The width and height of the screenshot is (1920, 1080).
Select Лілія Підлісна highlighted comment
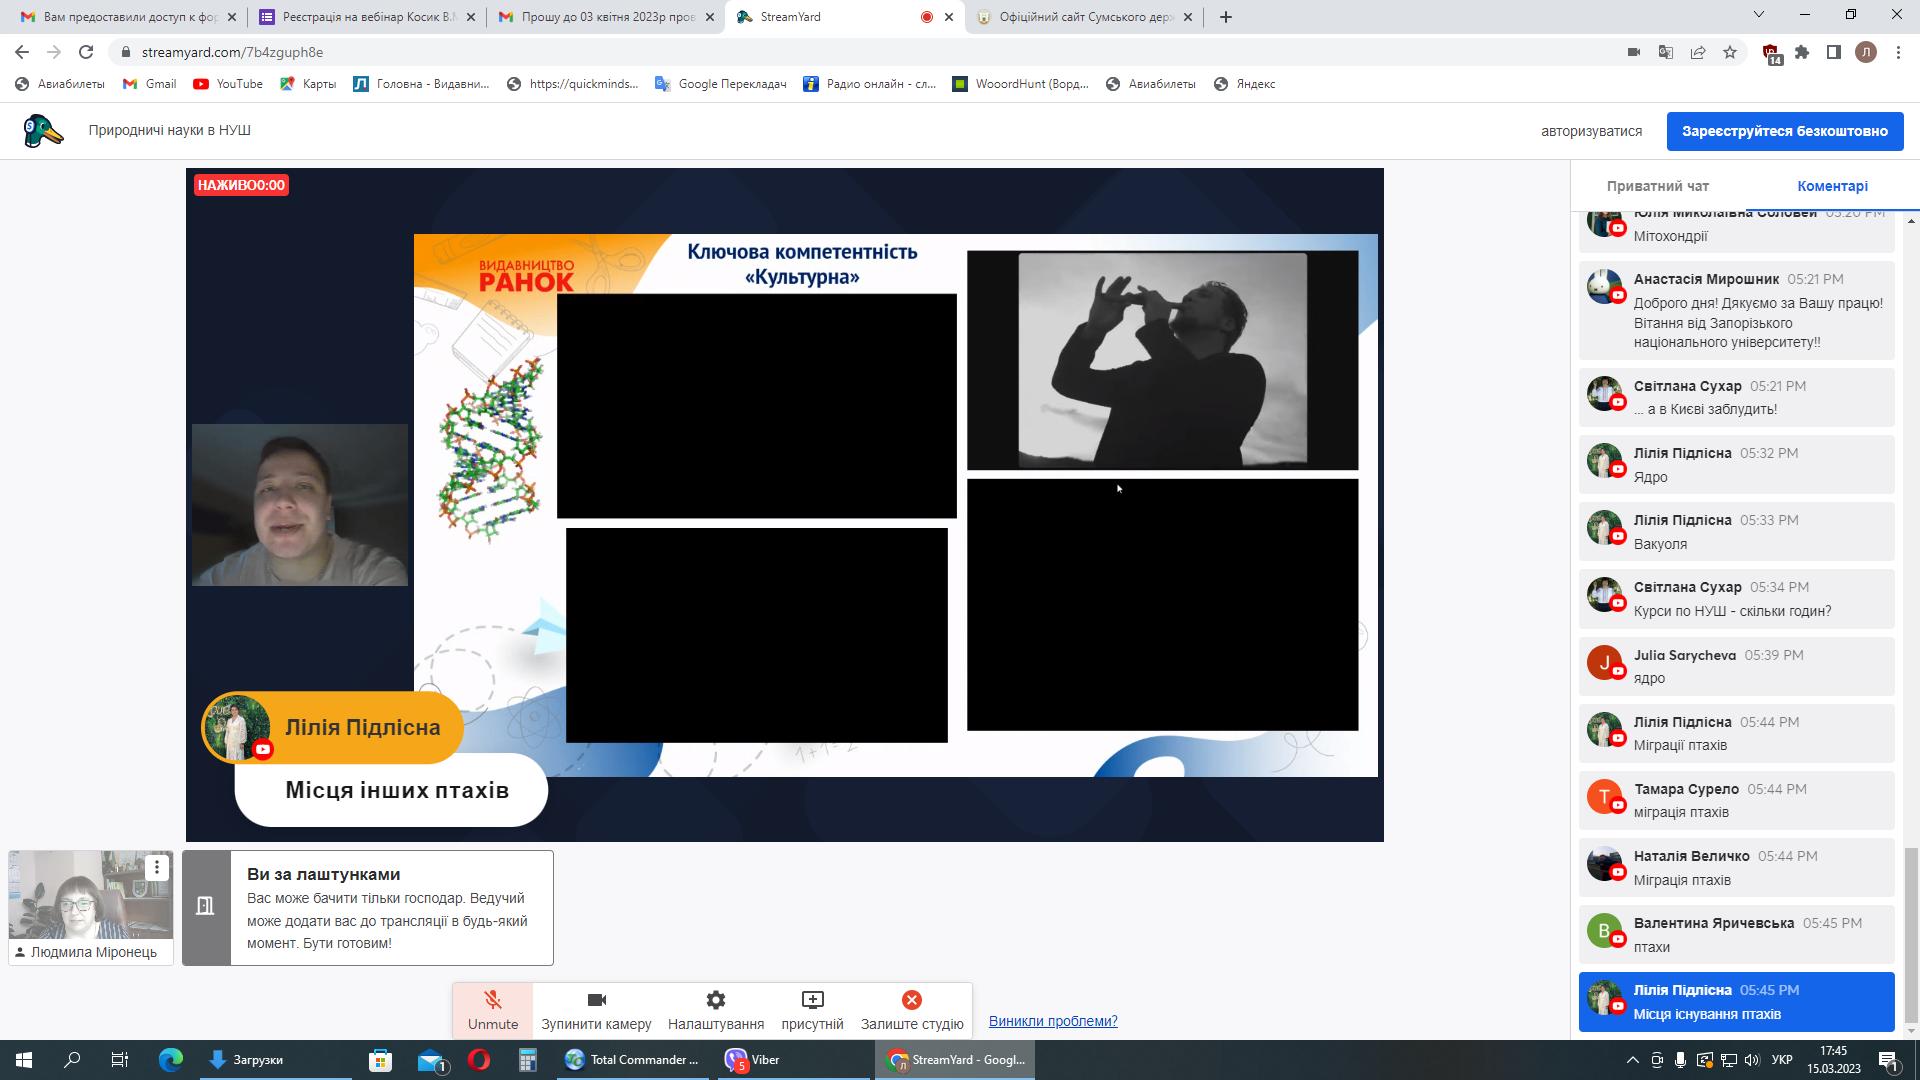pyautogui.click(x=1736, y=1002)
